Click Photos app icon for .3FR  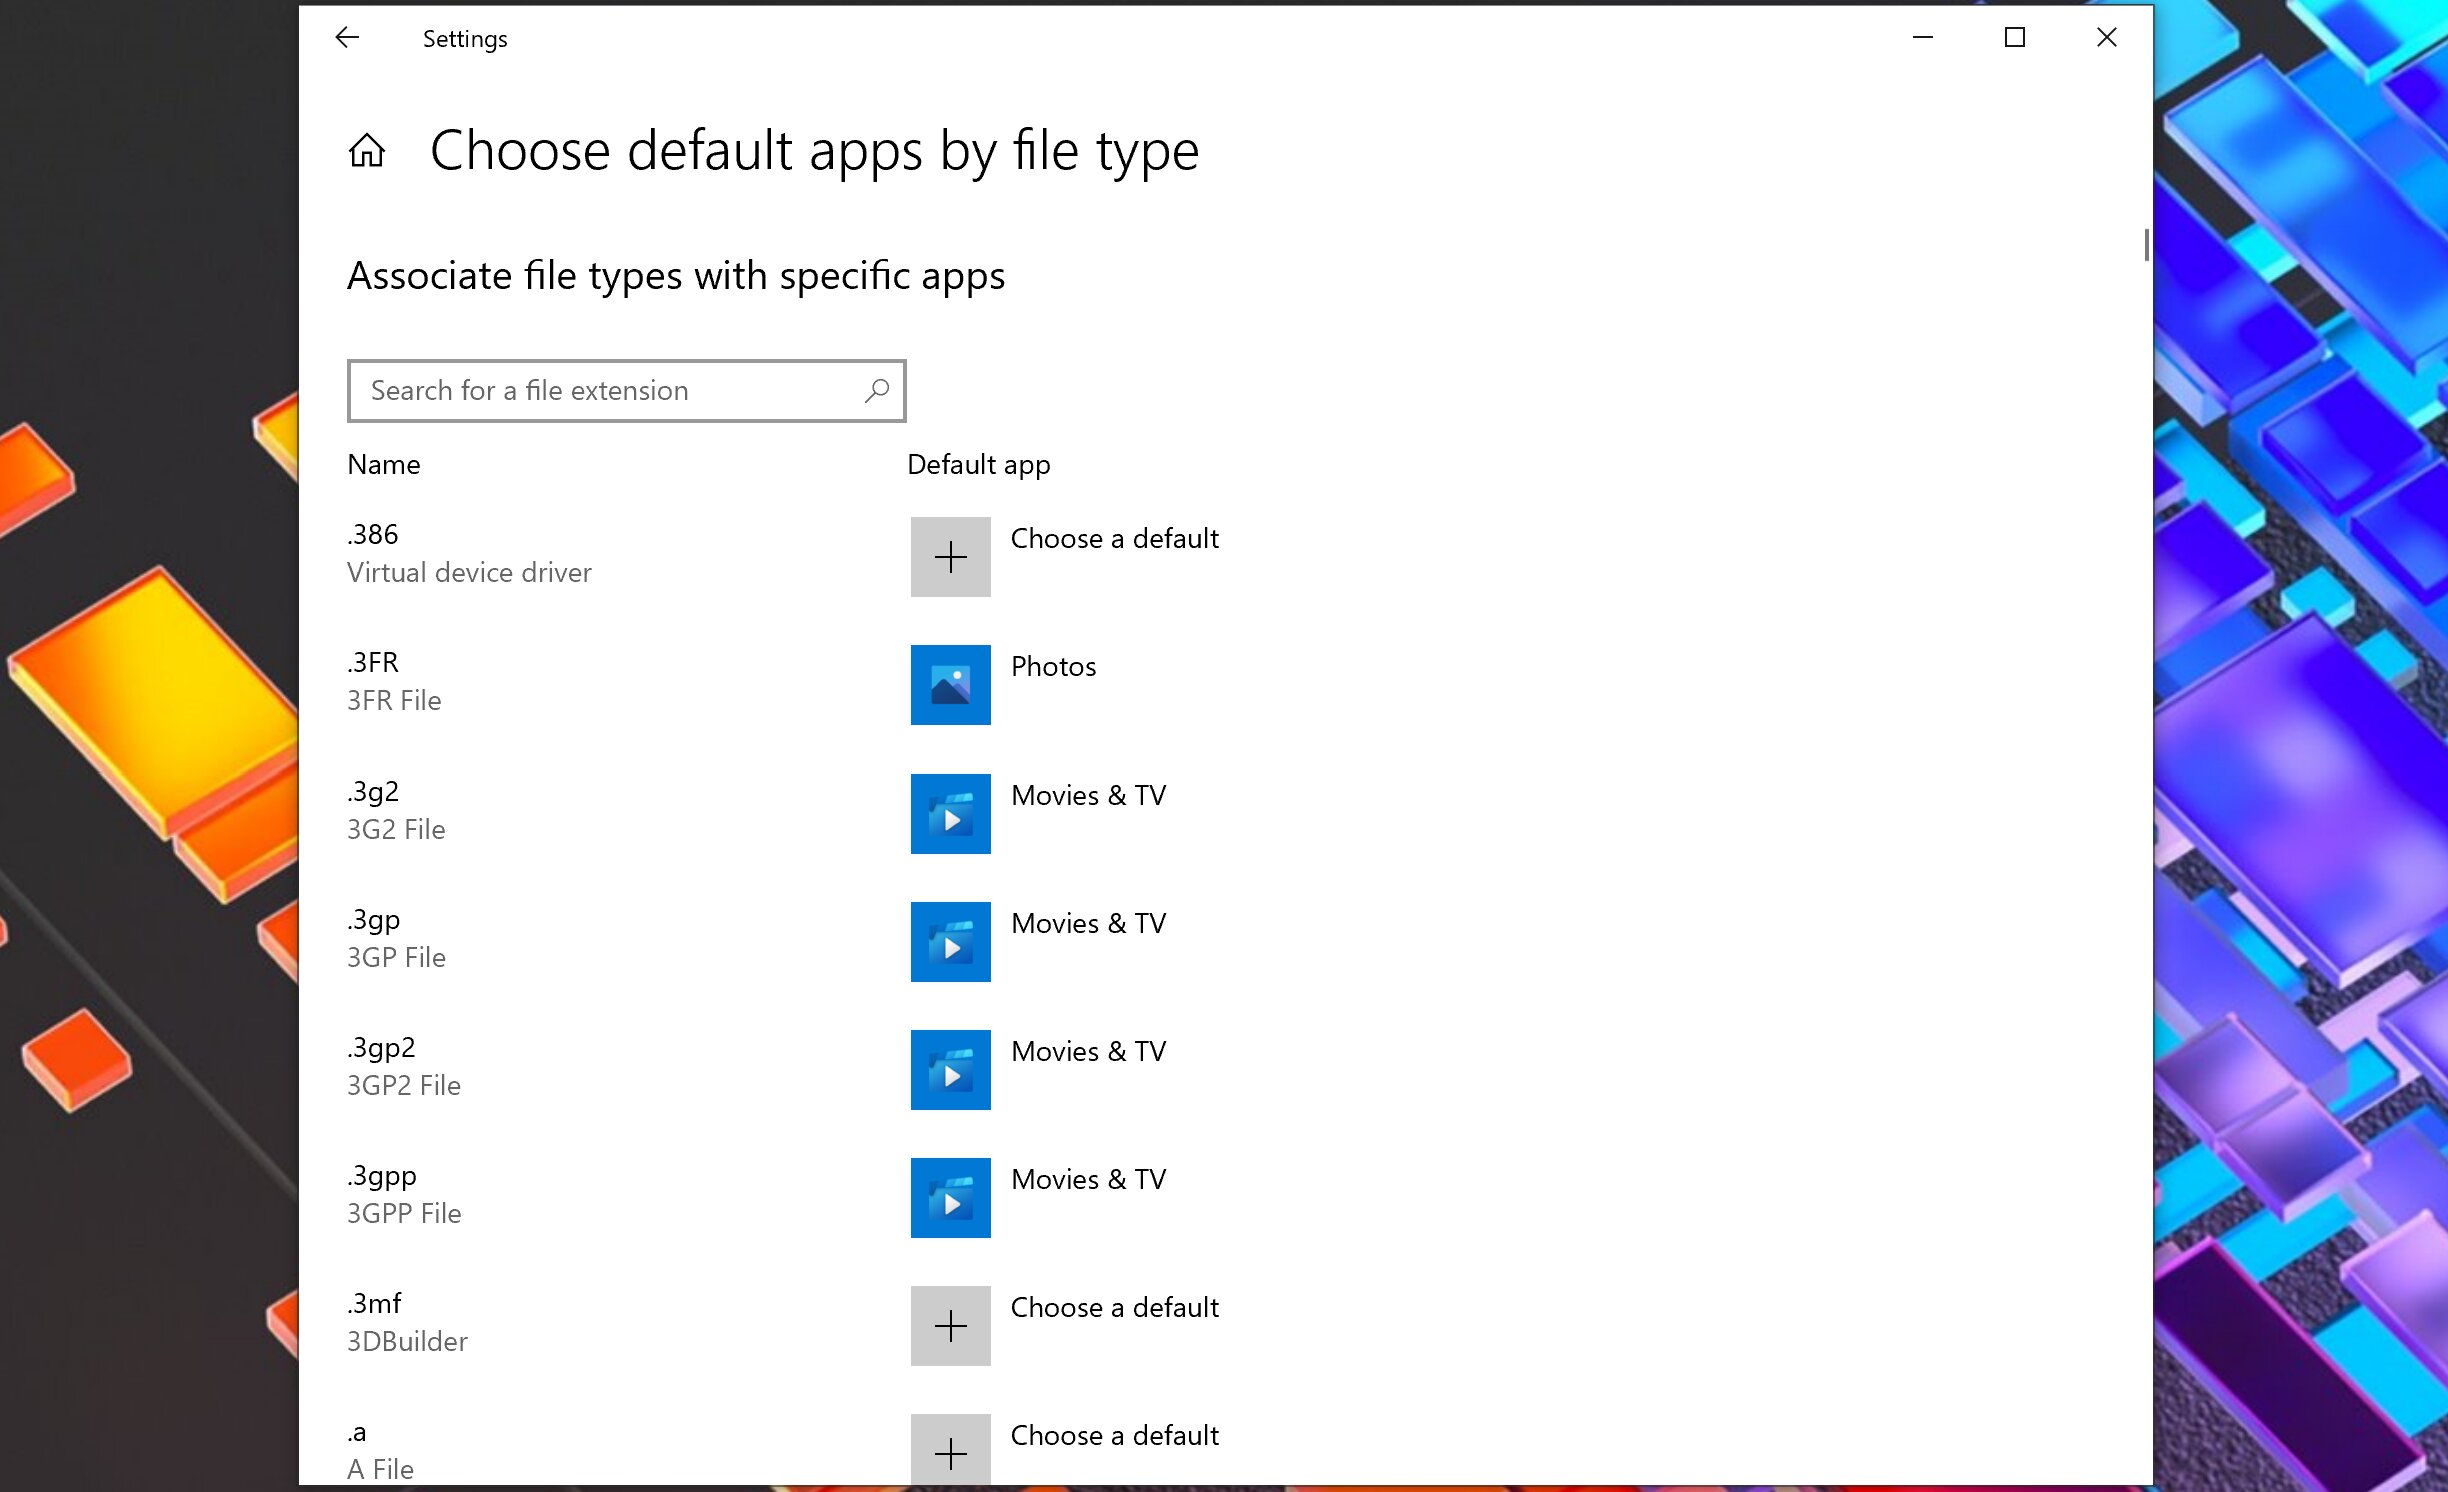pos(950,685)
